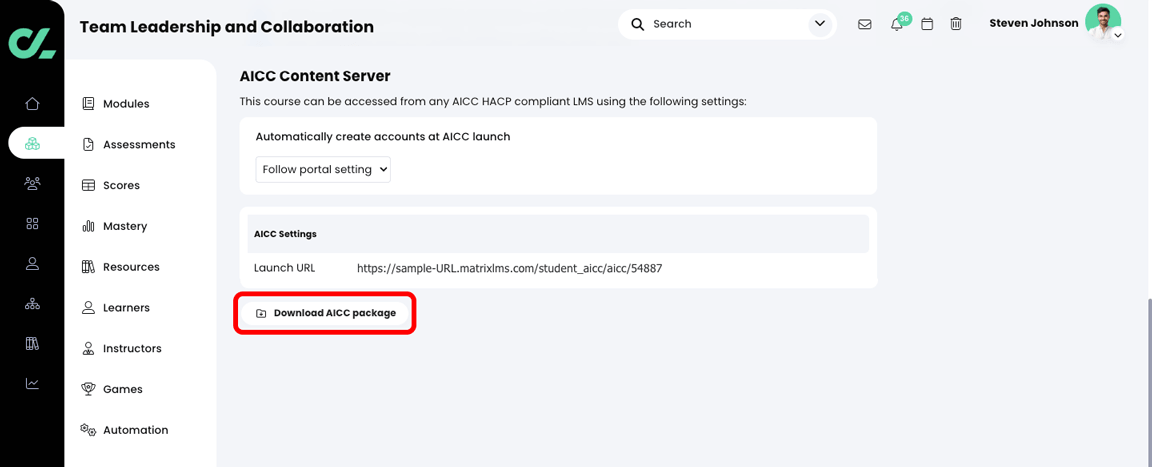This screenshot has height=467, width=1152.
Task: Open the organization hierarchy icon in left rail
Action: point(32,303)
